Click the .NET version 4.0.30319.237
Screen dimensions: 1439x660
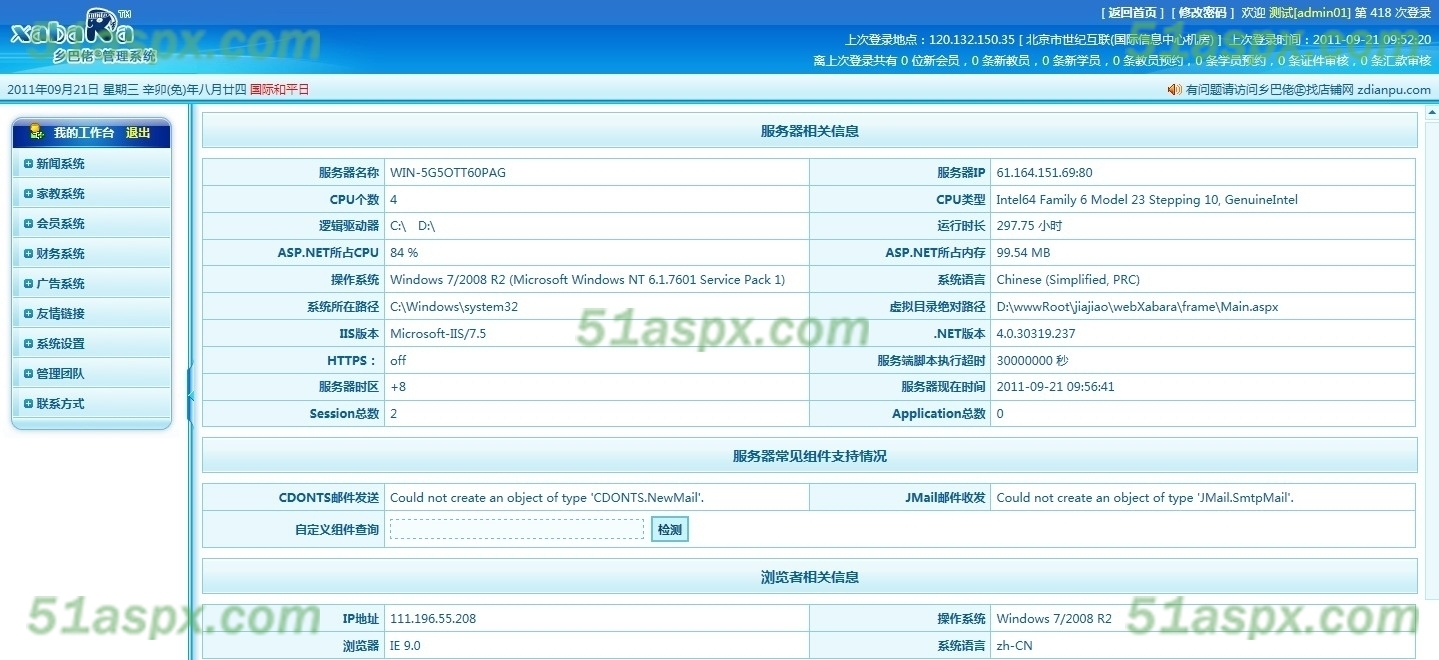click(1036, 334)
